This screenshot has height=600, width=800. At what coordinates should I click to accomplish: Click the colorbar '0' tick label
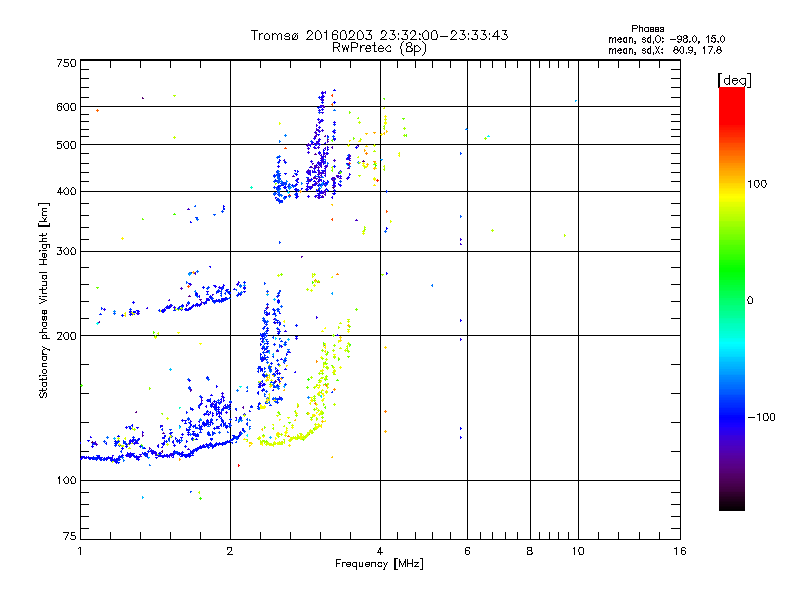pyautogui.click(x=750, y=300)
